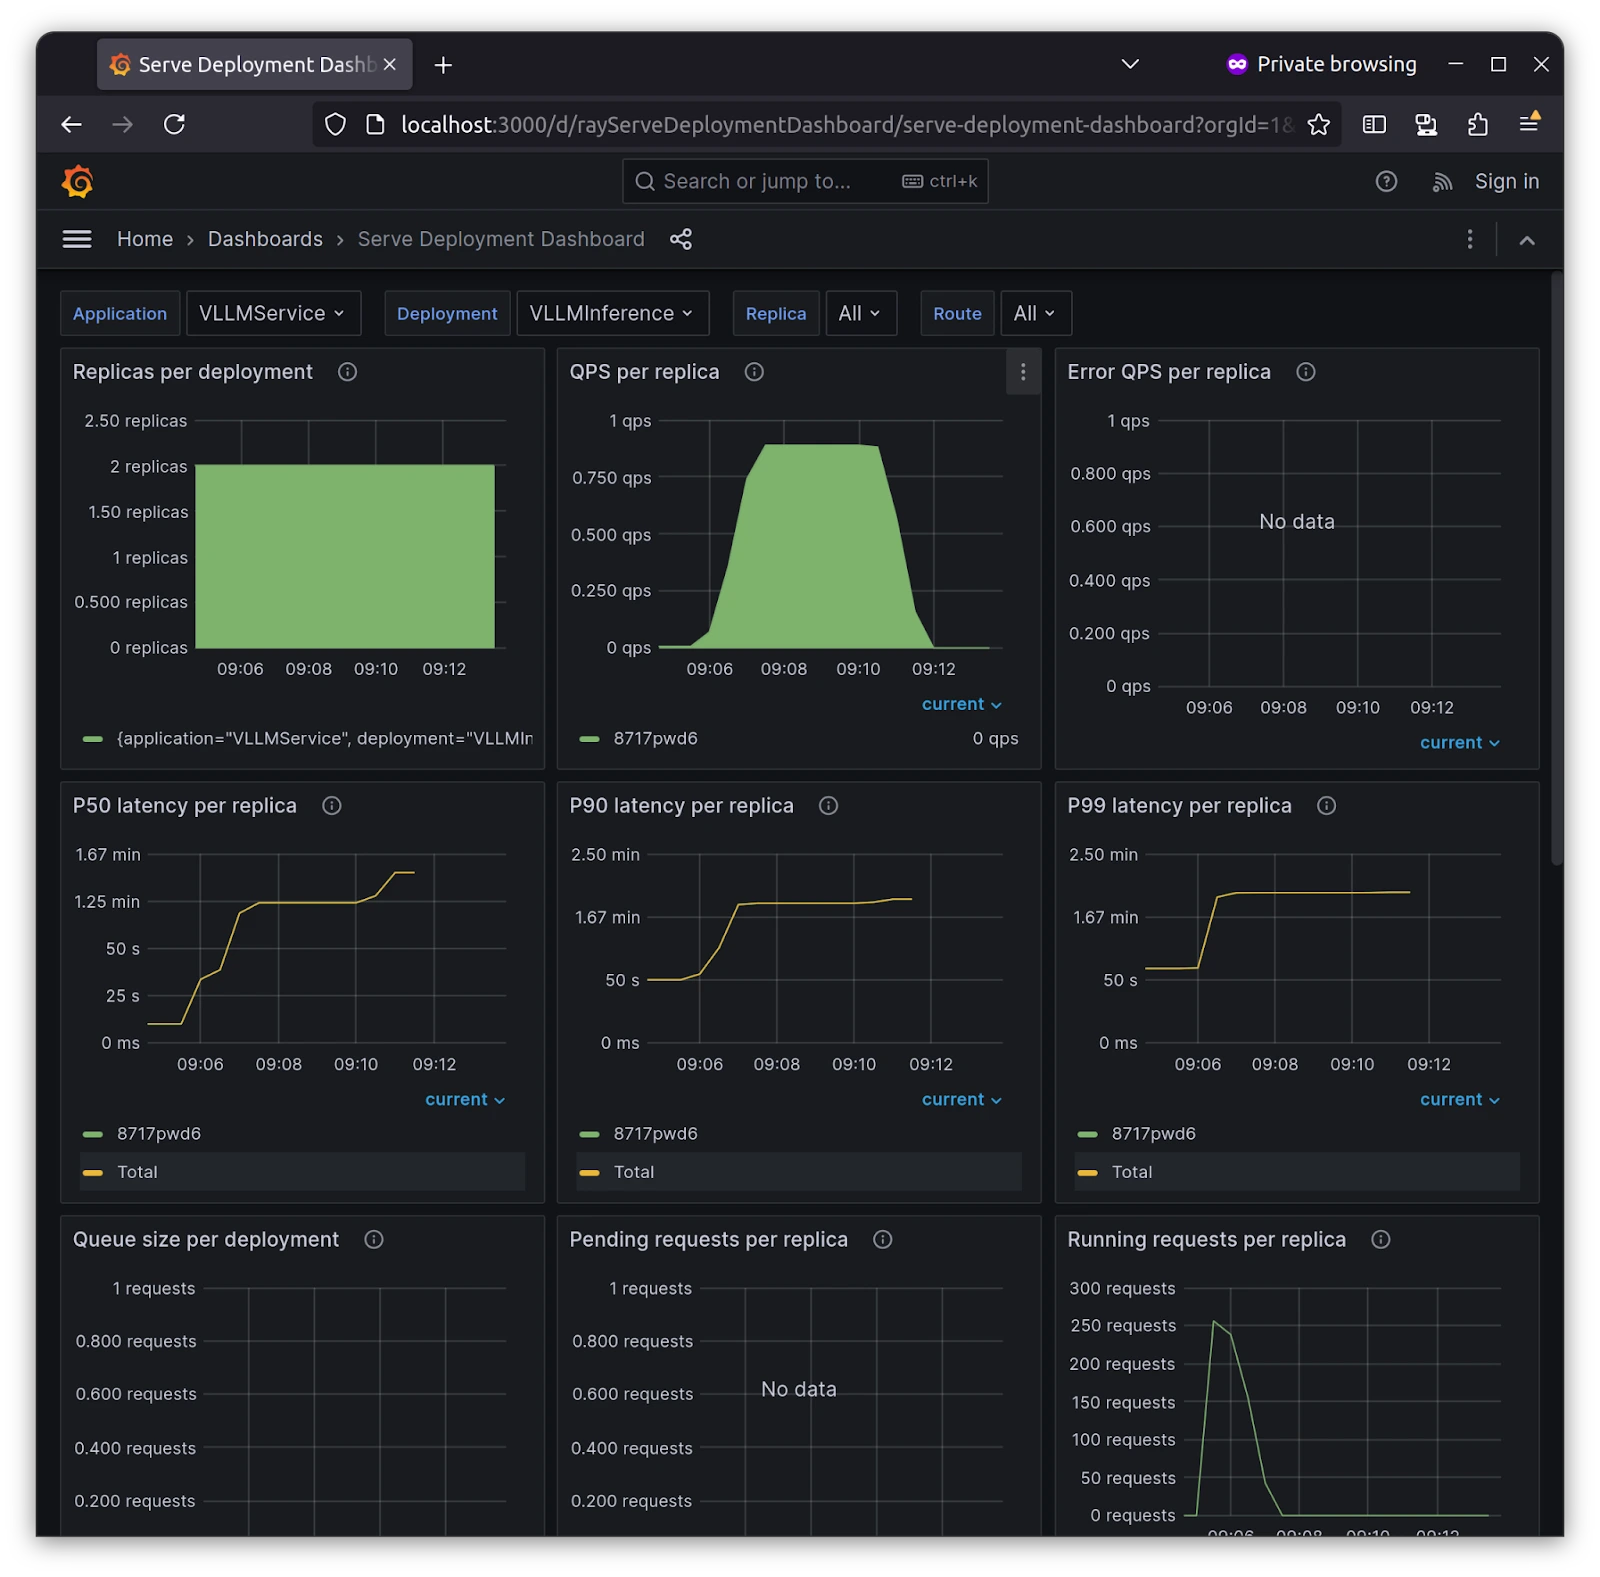
Task: Open a new browser tab
Action: click(443, 65)
